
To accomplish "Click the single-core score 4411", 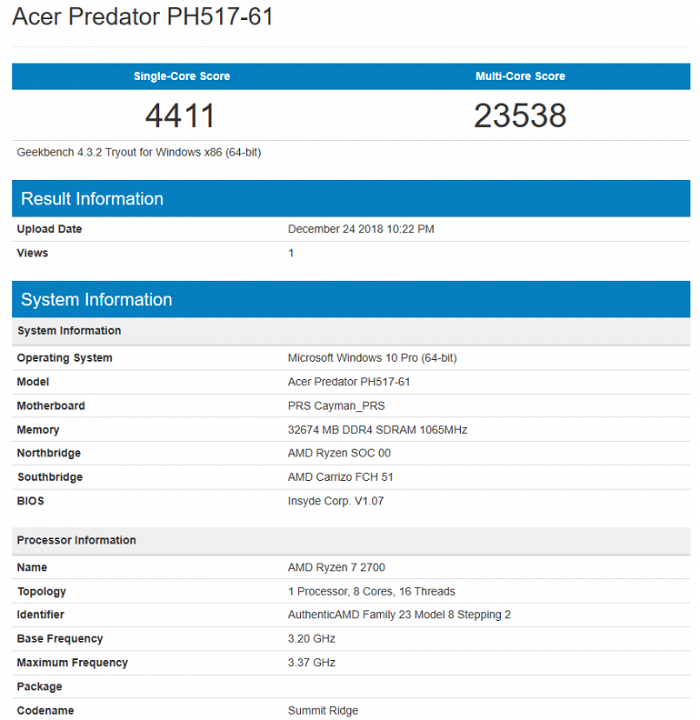I will tap(180, 115).
